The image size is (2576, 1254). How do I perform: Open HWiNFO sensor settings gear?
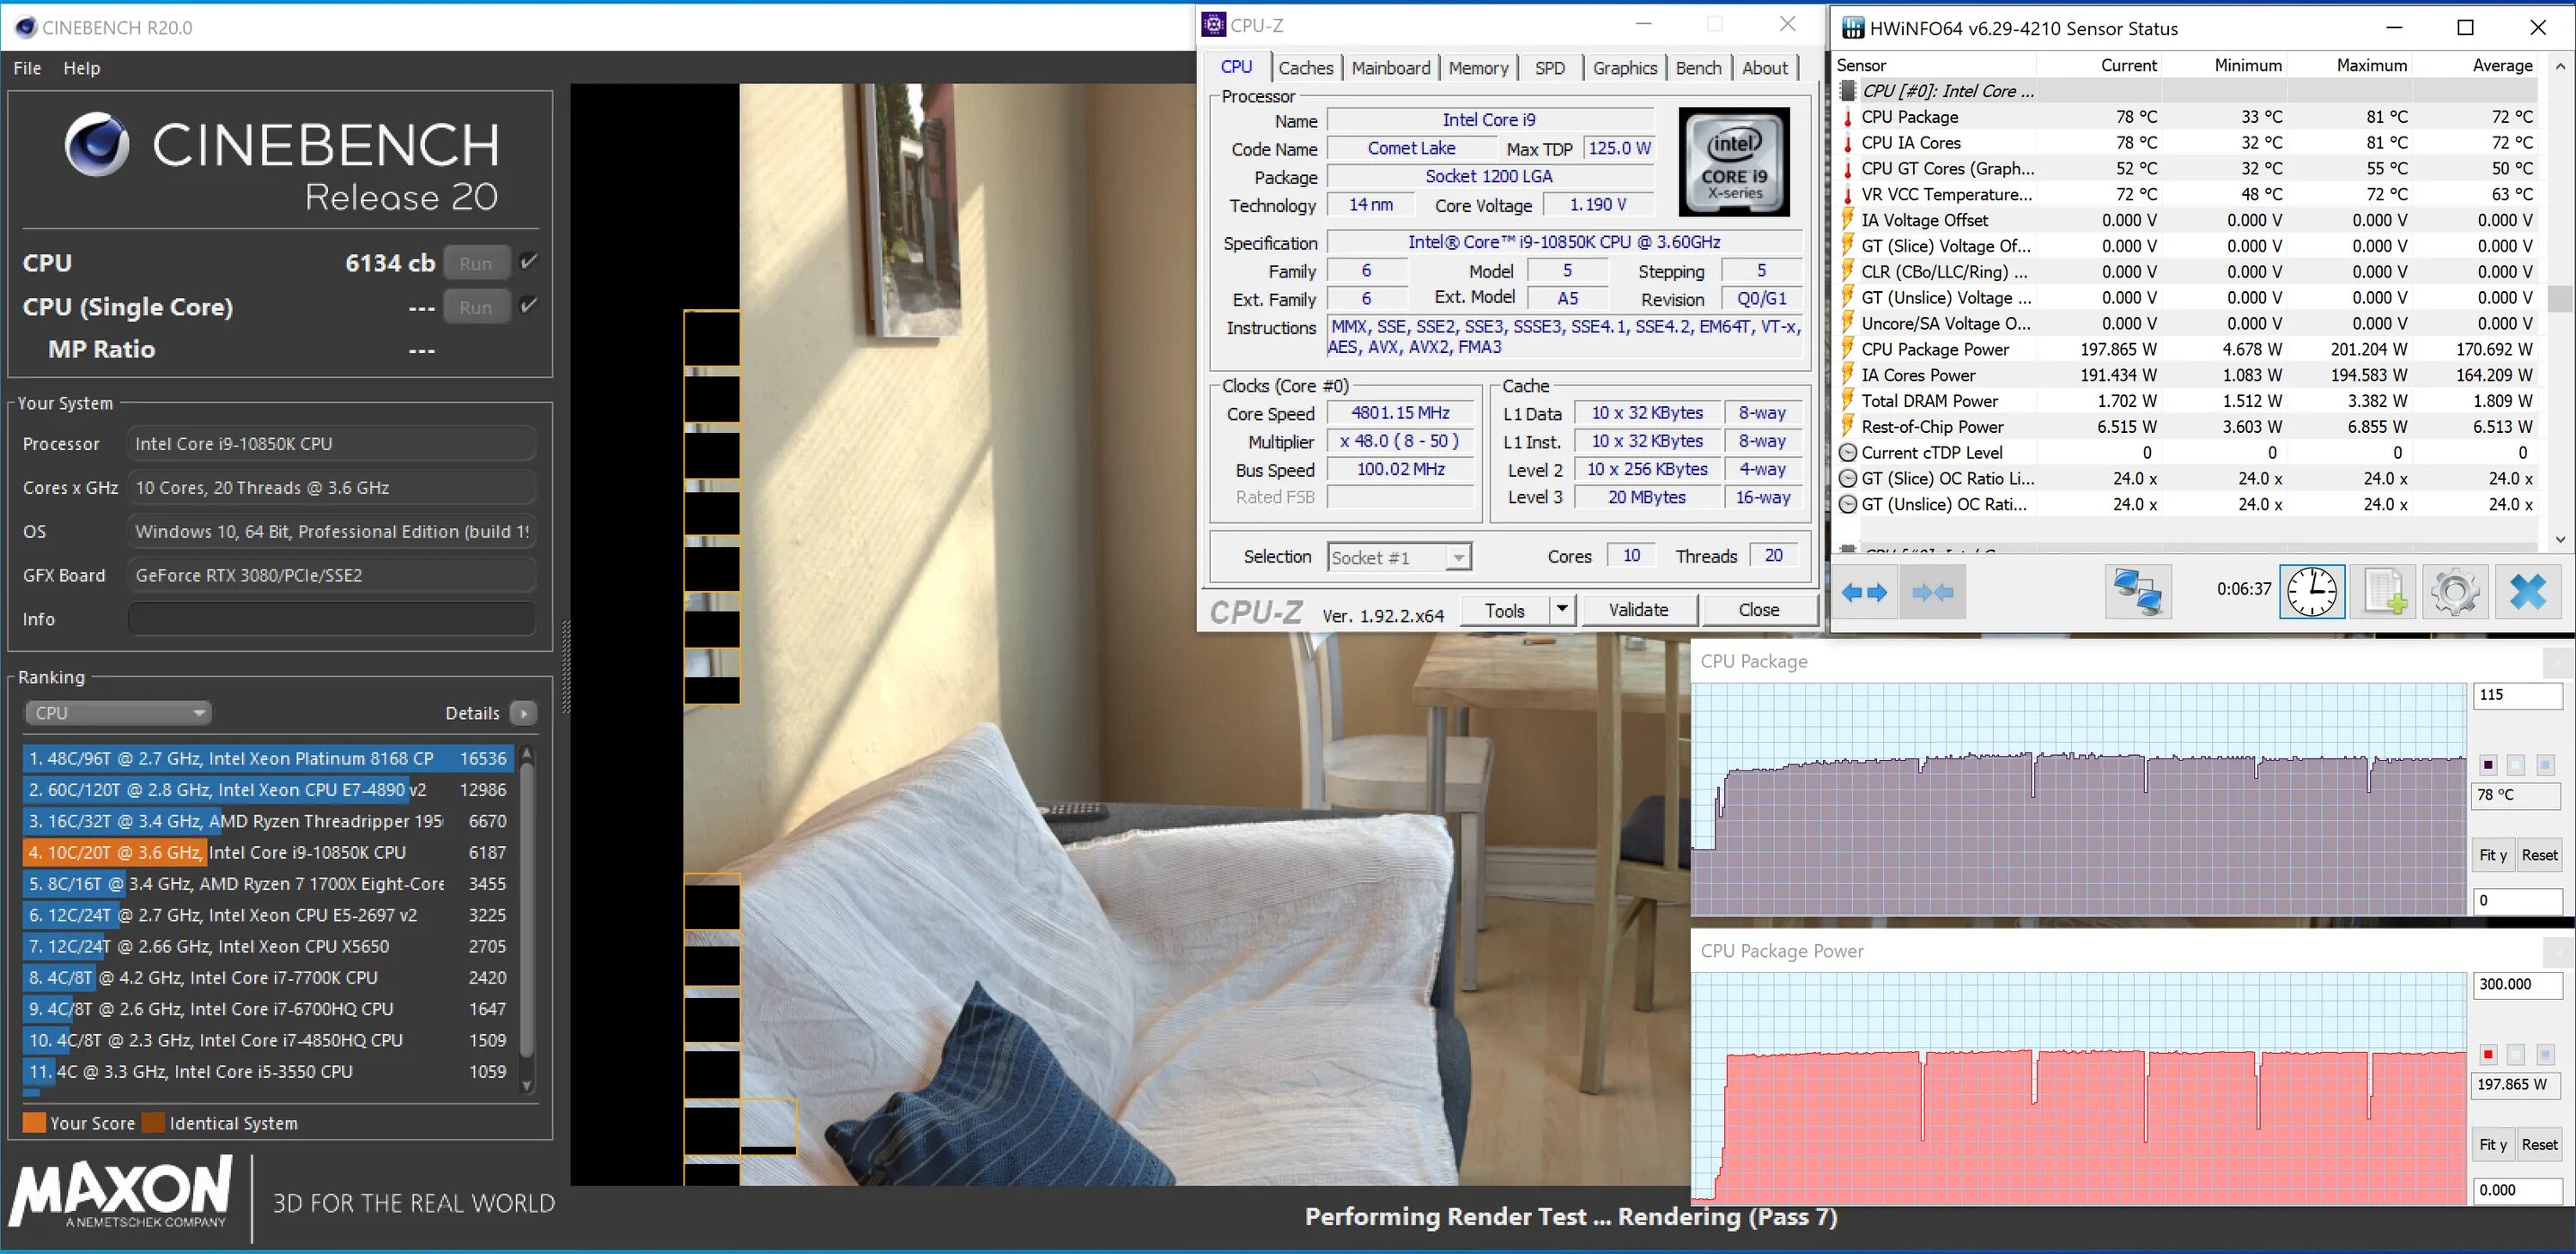coord(2455,592)
